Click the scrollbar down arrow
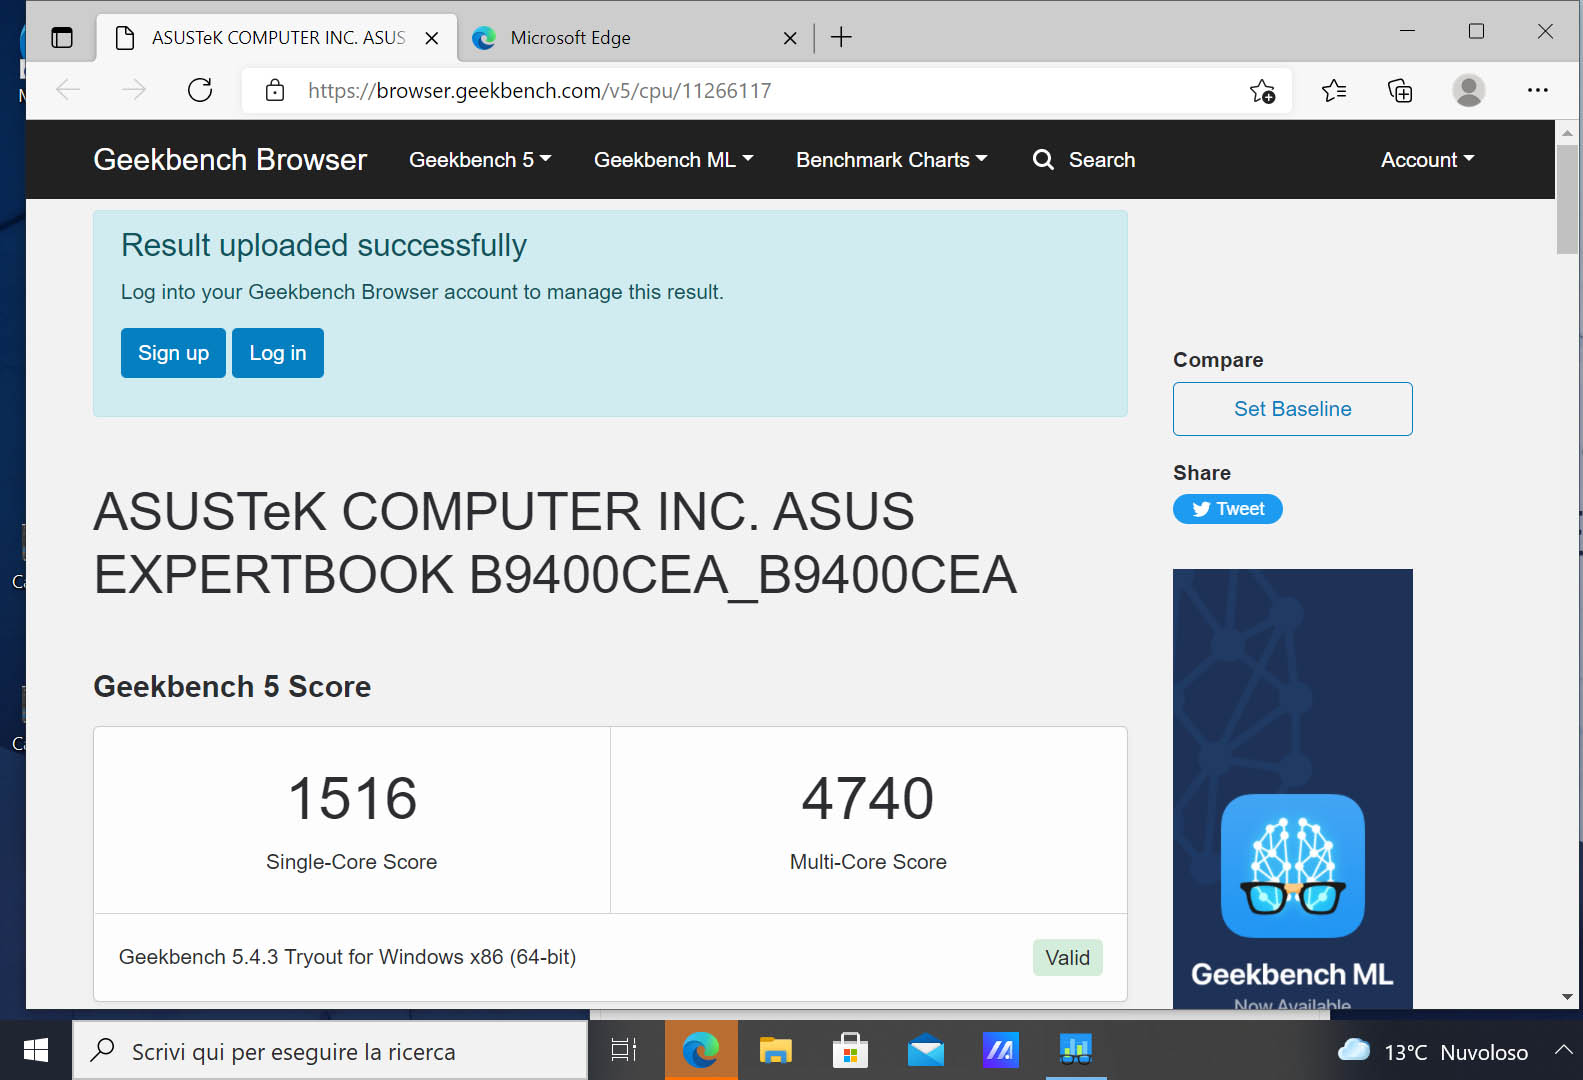Viewport: 1583px width, 1080px height. (1567, 997)
